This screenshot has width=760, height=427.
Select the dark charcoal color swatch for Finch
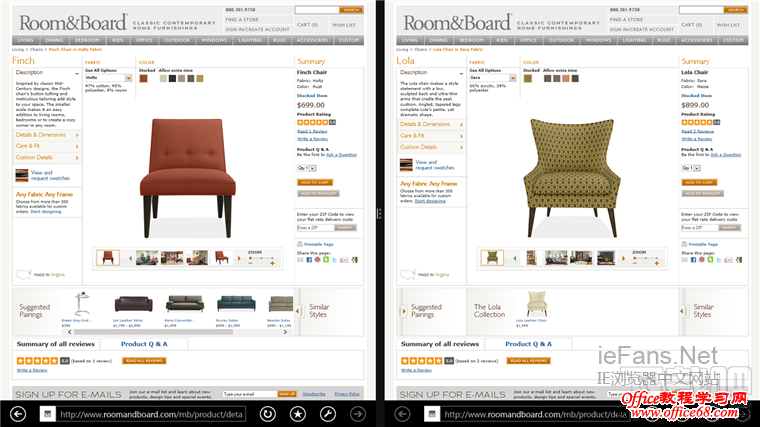172,79
